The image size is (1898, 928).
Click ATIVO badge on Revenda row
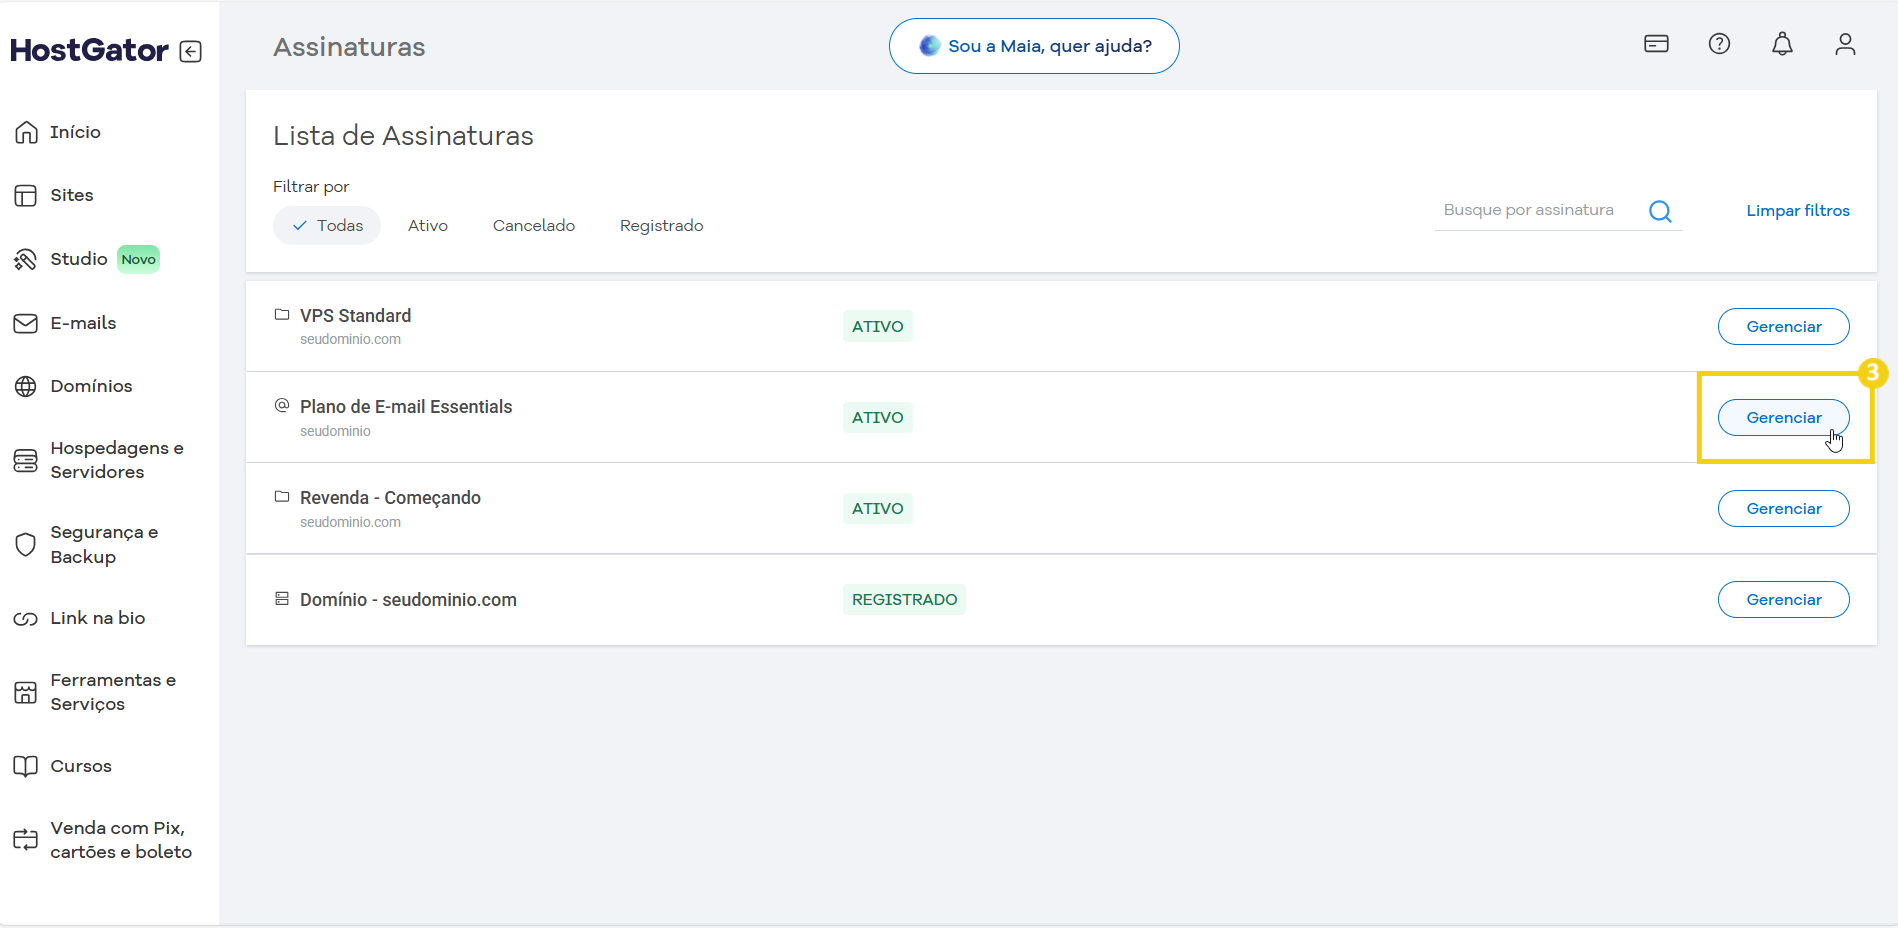877,508
